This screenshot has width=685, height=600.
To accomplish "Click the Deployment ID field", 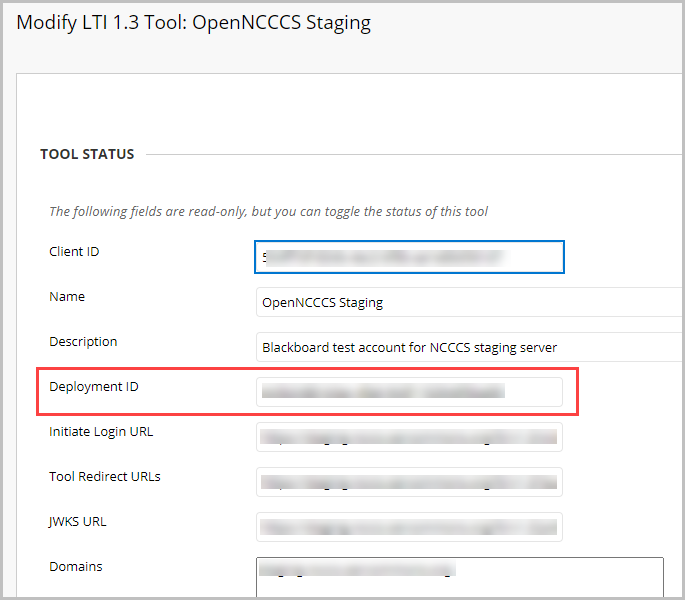I will (409, 392).
